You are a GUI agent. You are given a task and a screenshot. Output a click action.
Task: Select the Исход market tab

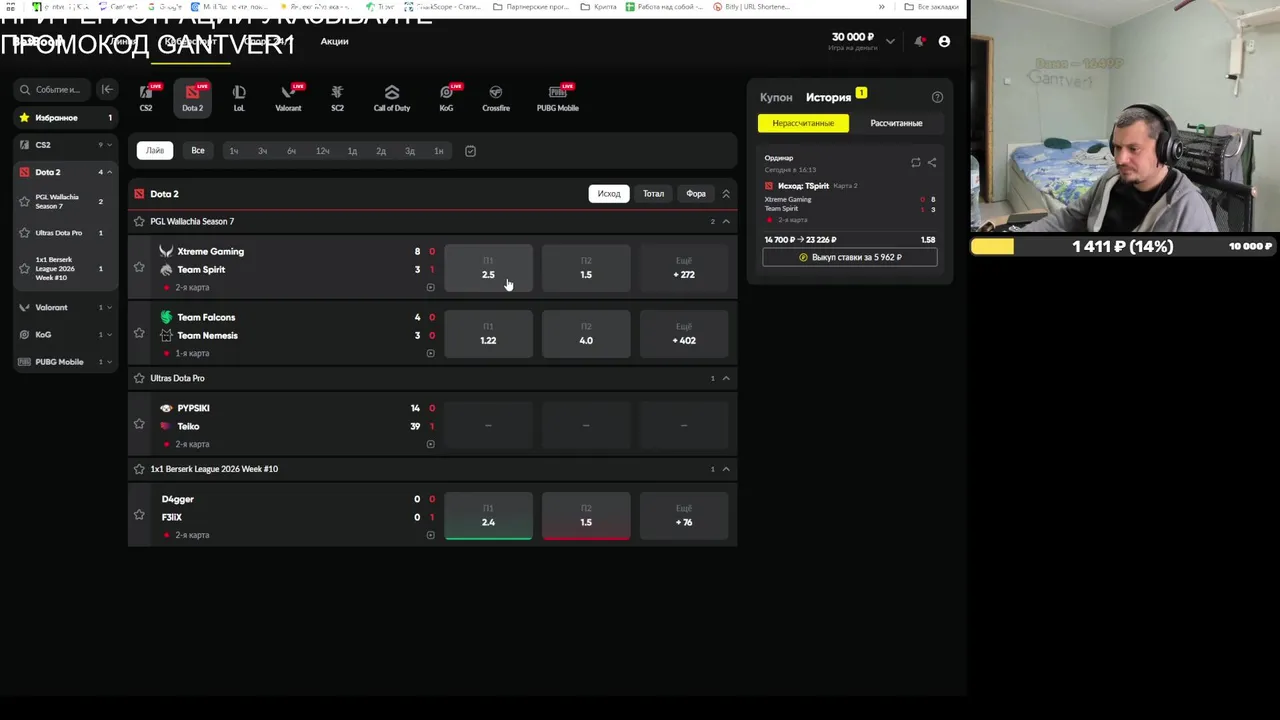[x=609, y=194]
